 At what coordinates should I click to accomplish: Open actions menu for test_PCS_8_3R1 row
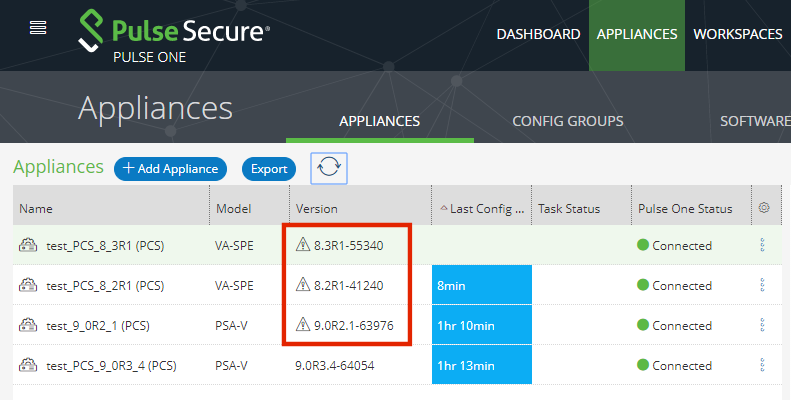point(762,245)
